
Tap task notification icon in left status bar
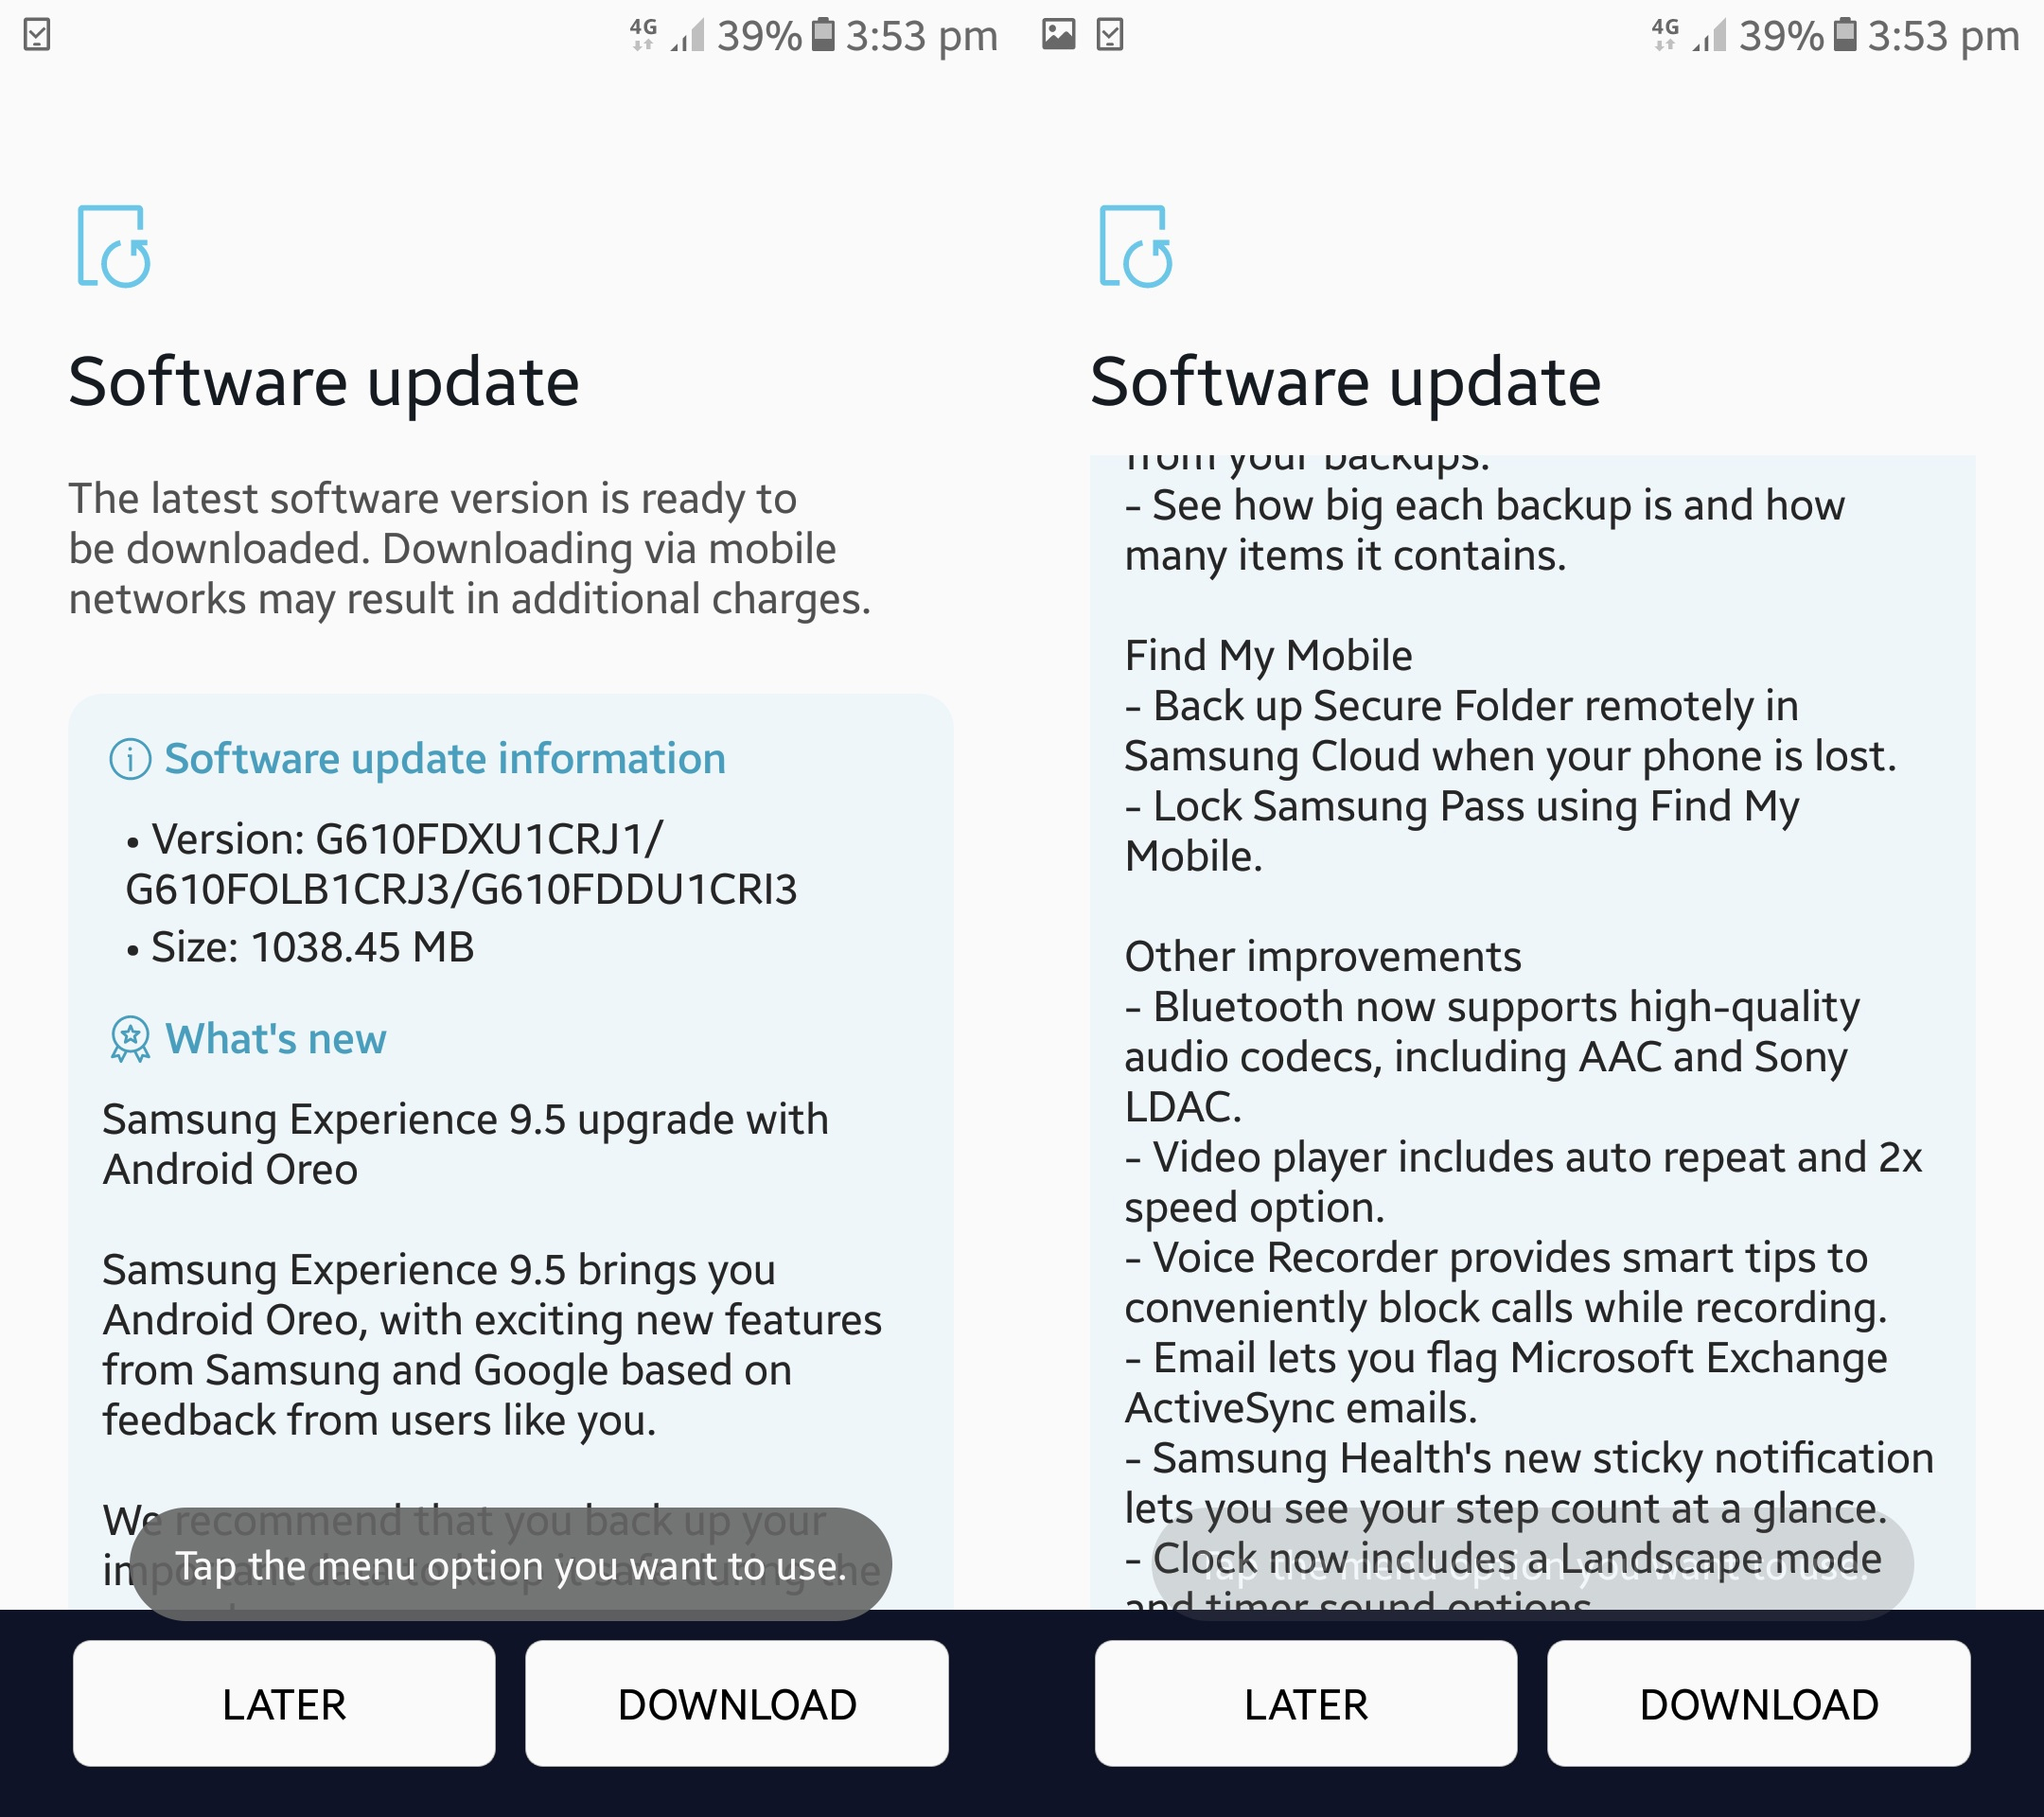[x=37, y=35]
